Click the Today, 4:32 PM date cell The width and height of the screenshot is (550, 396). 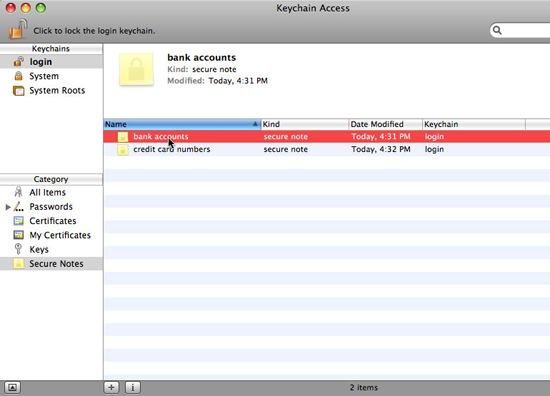381,149
